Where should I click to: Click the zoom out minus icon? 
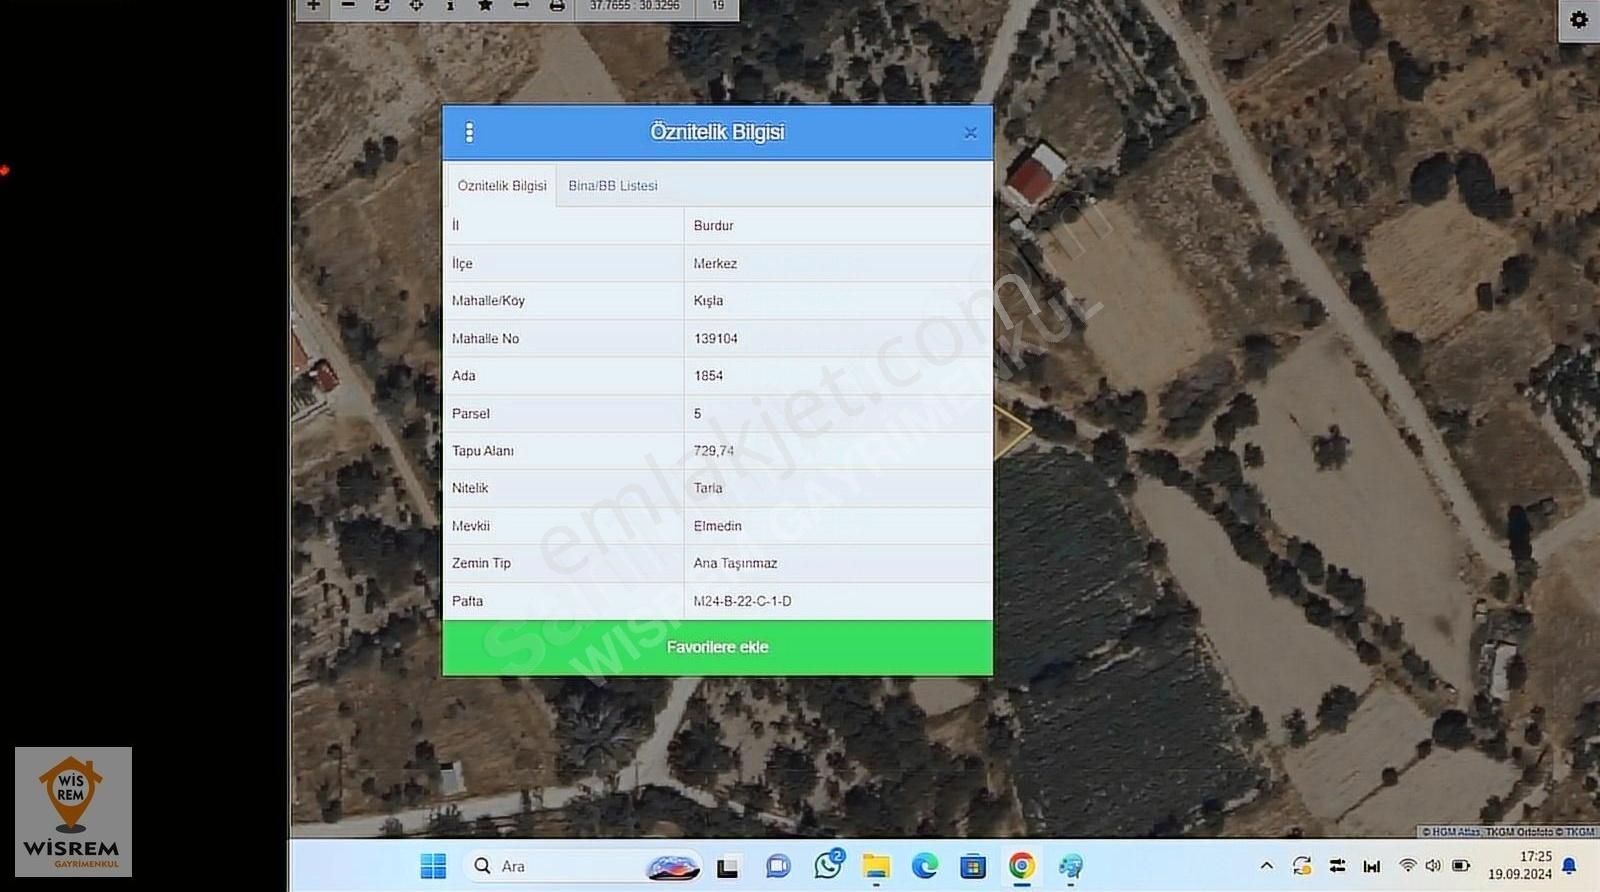pos(348,6)
